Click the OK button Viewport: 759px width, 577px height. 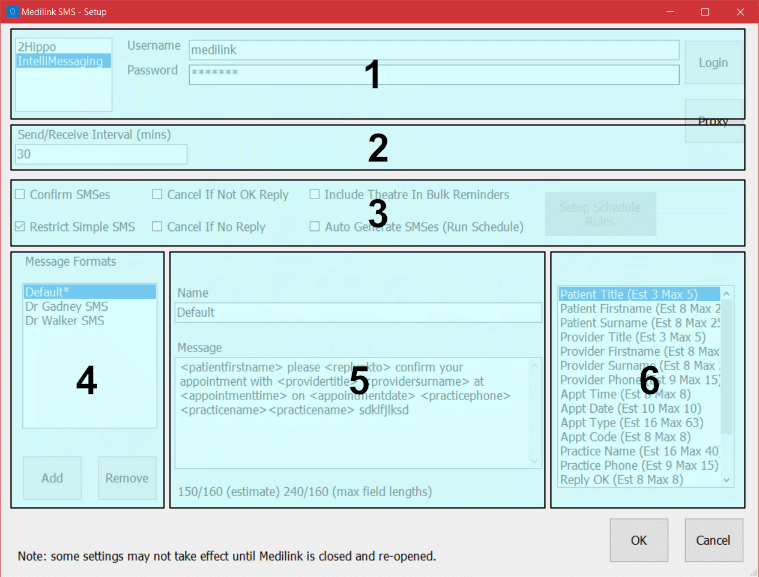[x=639, y=540]
